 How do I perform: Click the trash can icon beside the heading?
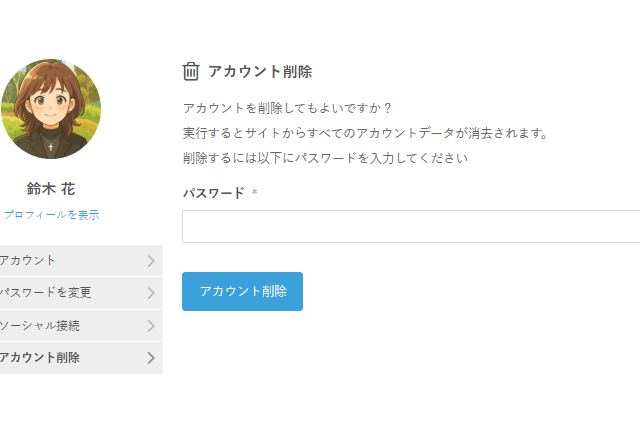coord(191,71)
